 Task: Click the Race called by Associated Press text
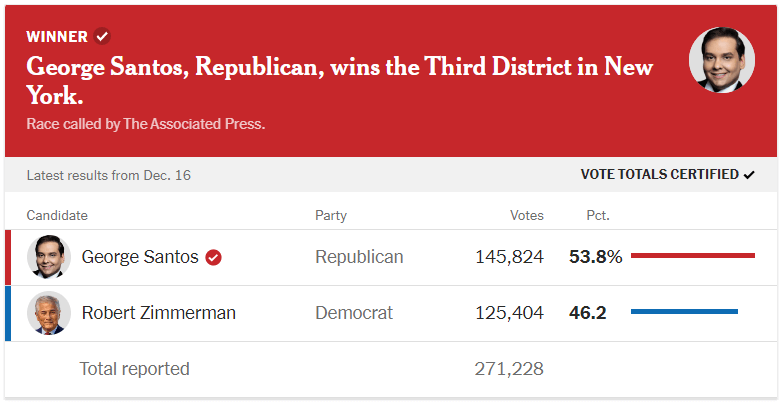(146, 125)
